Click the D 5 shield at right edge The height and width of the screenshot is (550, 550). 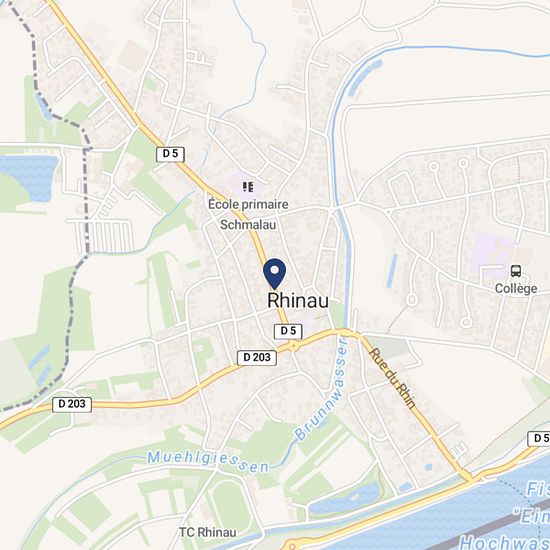[539, 438]
